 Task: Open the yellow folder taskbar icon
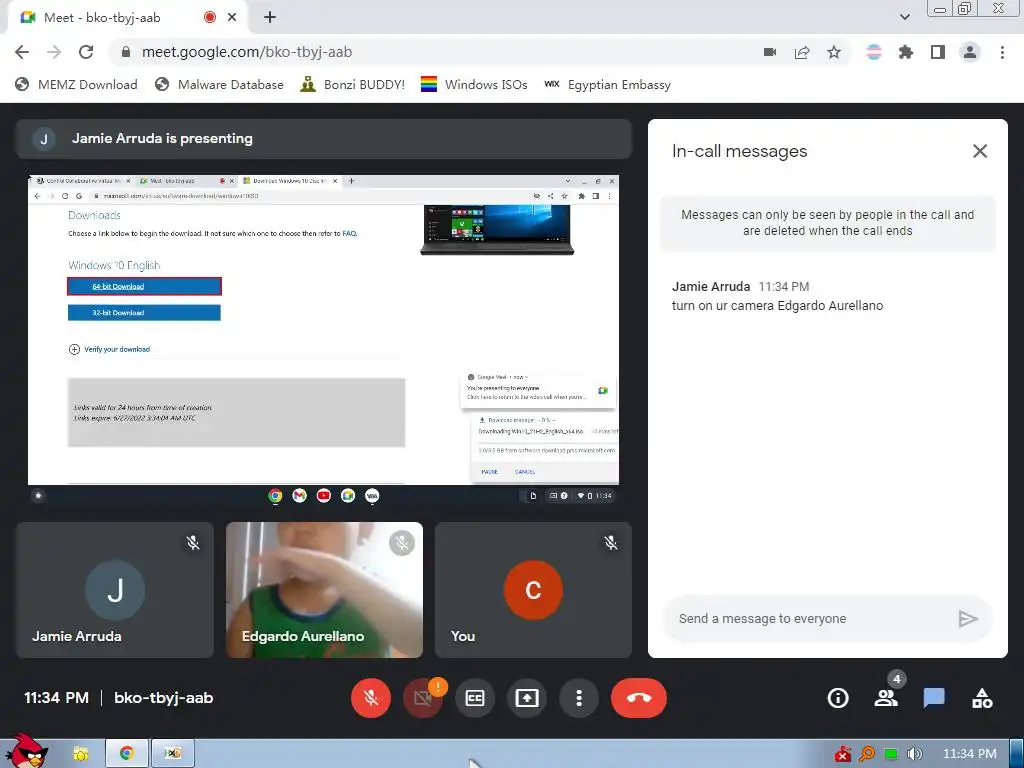(x=81, y=754)
